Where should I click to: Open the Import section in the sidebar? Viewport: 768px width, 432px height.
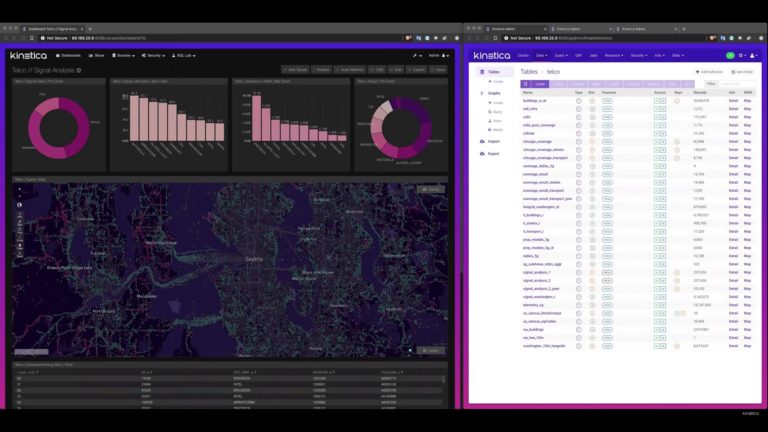click(491, 140)
